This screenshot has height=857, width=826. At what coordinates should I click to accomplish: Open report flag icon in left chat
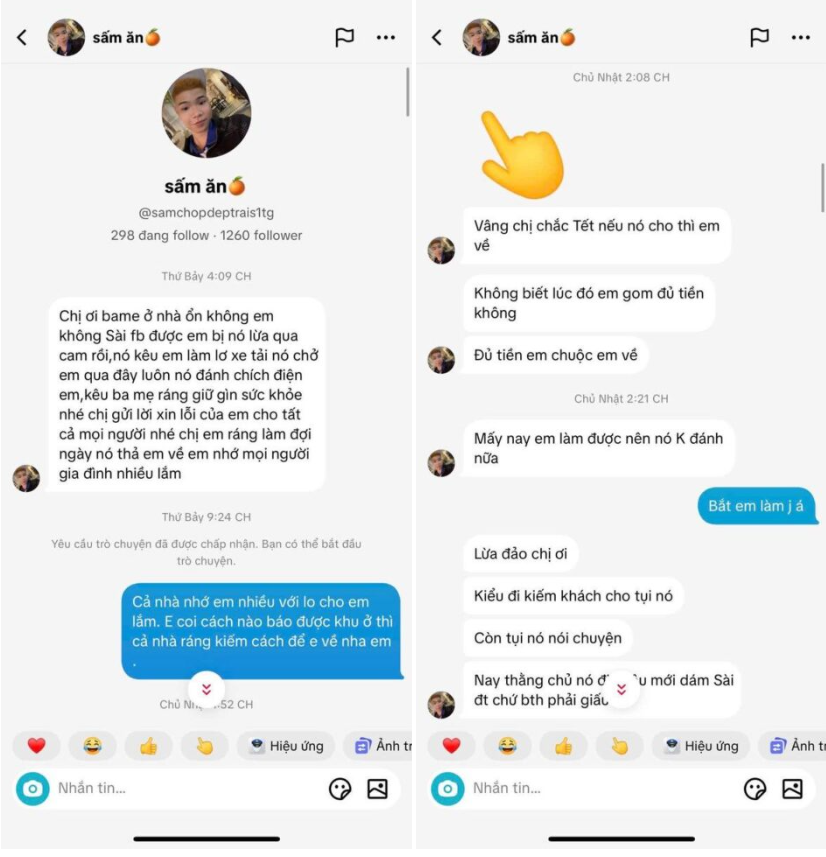(x=344, y=37)
